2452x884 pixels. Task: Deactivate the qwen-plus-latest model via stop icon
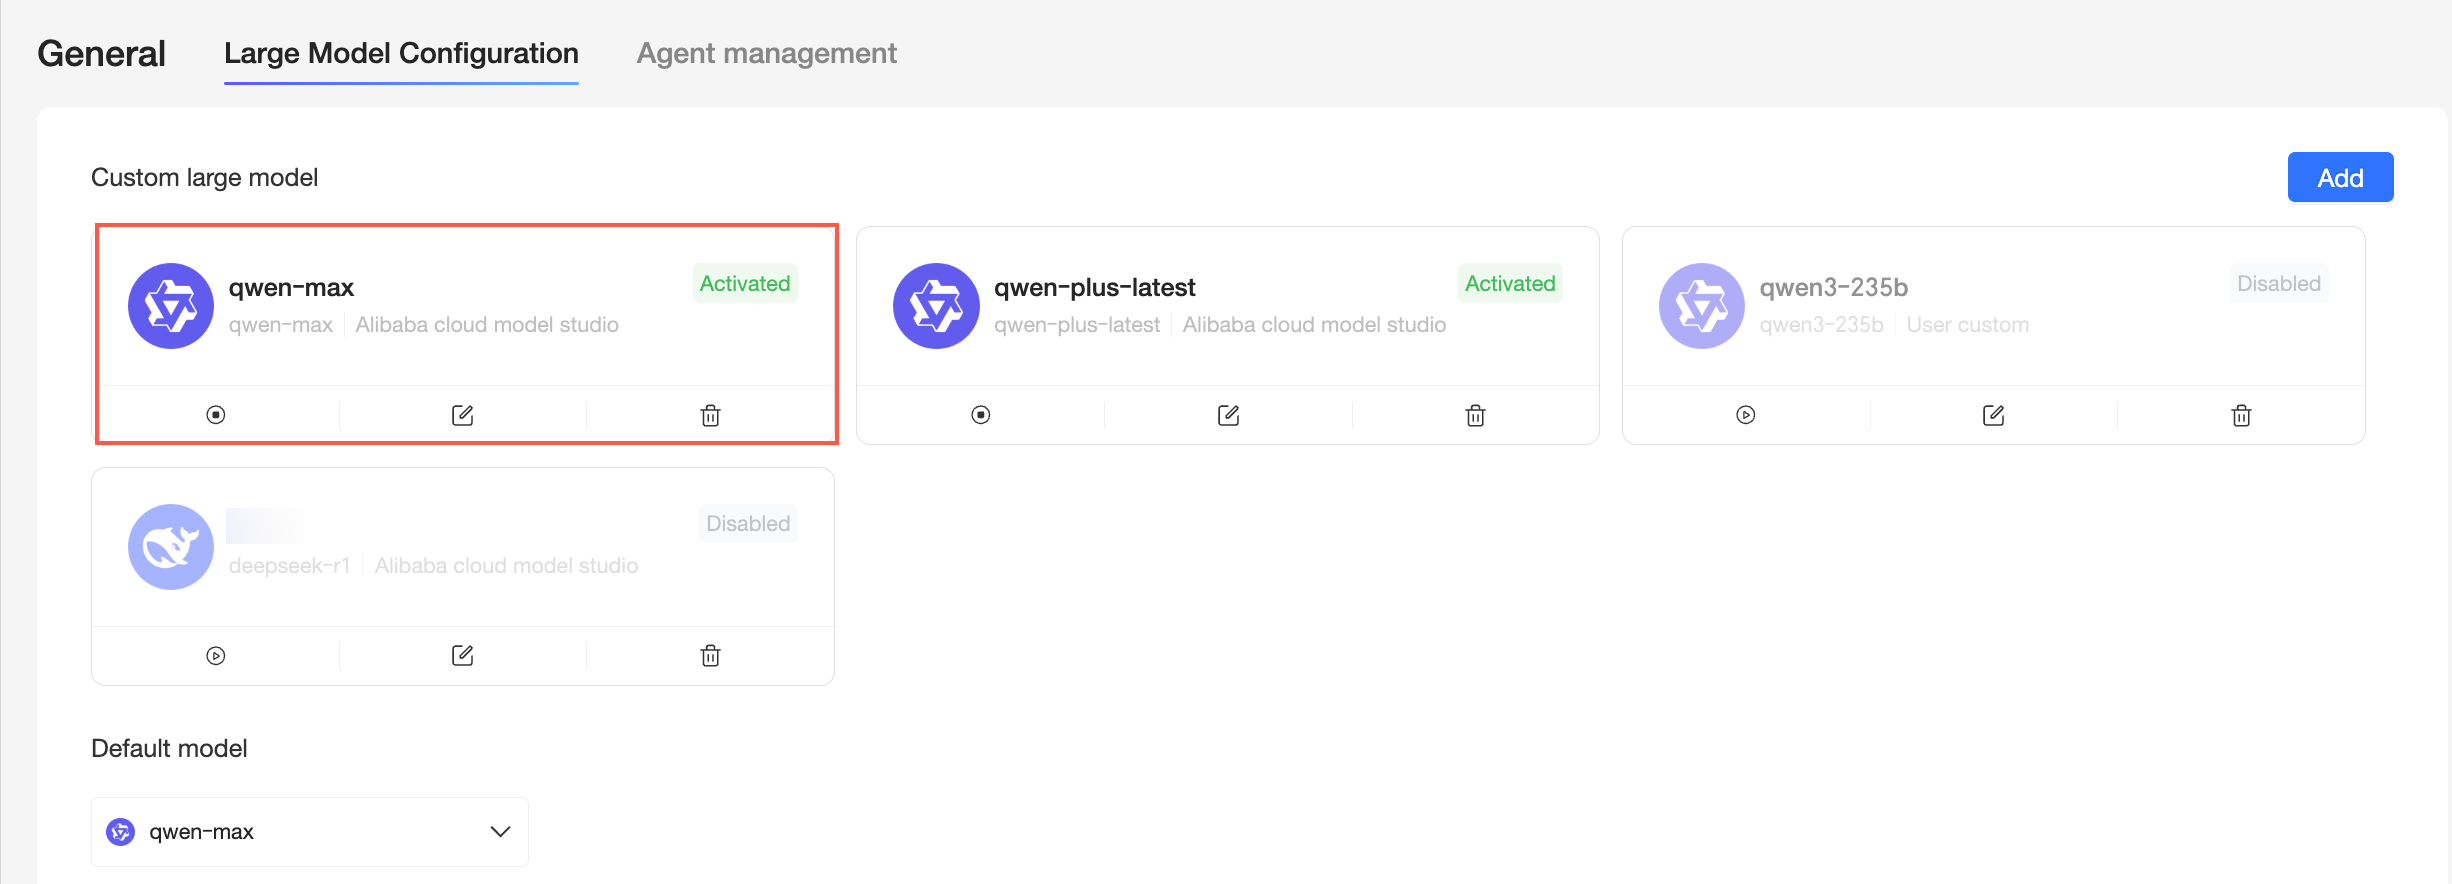click(981, 415)
